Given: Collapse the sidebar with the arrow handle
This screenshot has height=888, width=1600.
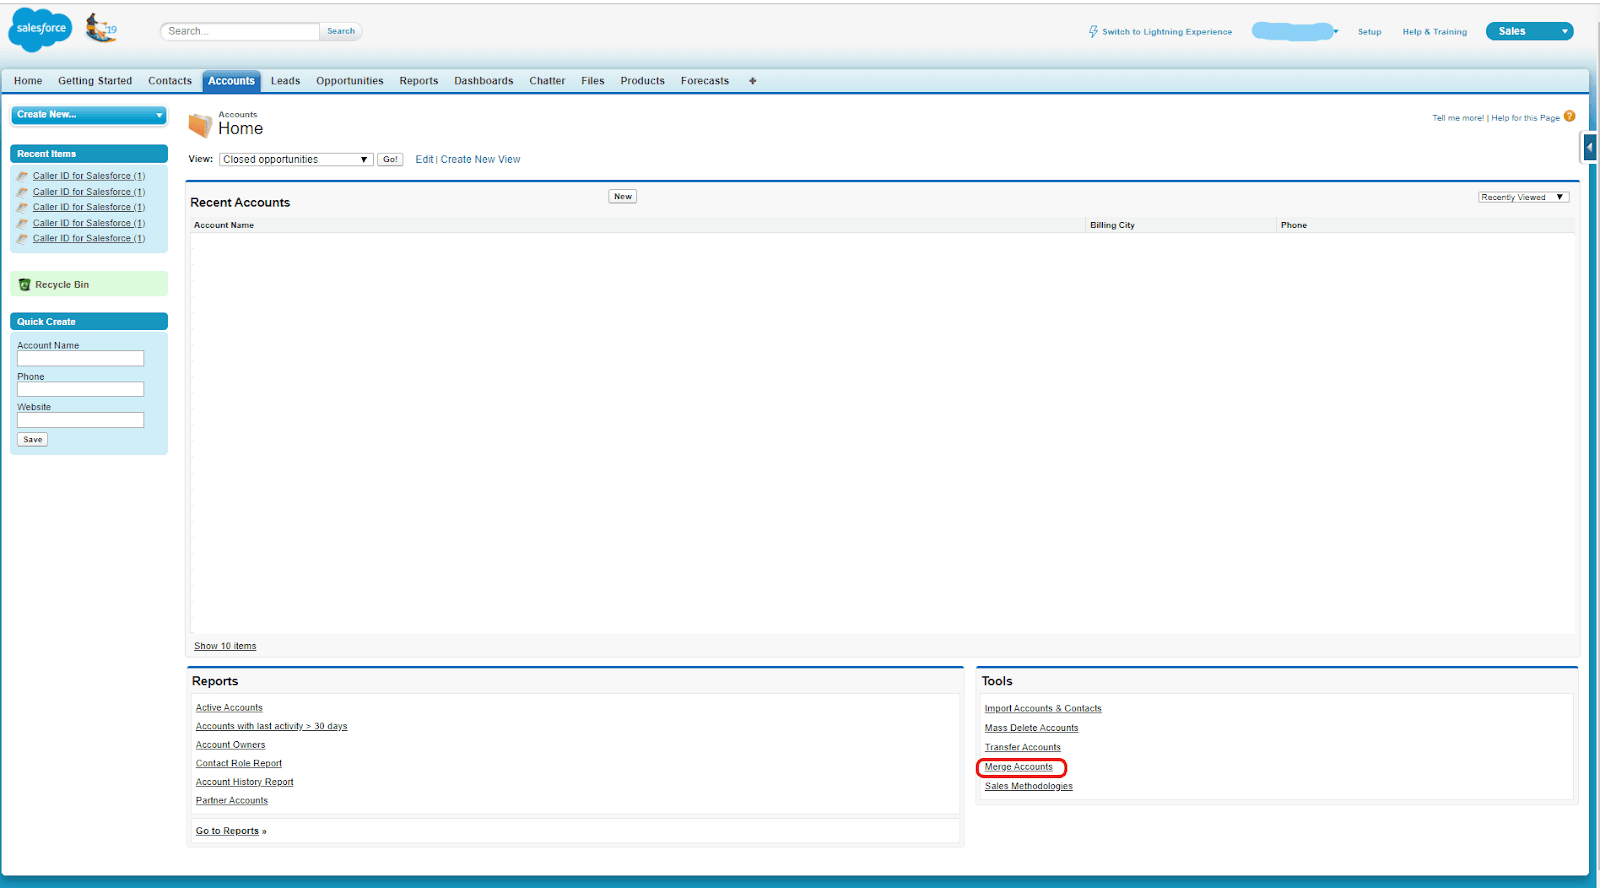Looking at the screenshot, I should (x=1589, y=148).
